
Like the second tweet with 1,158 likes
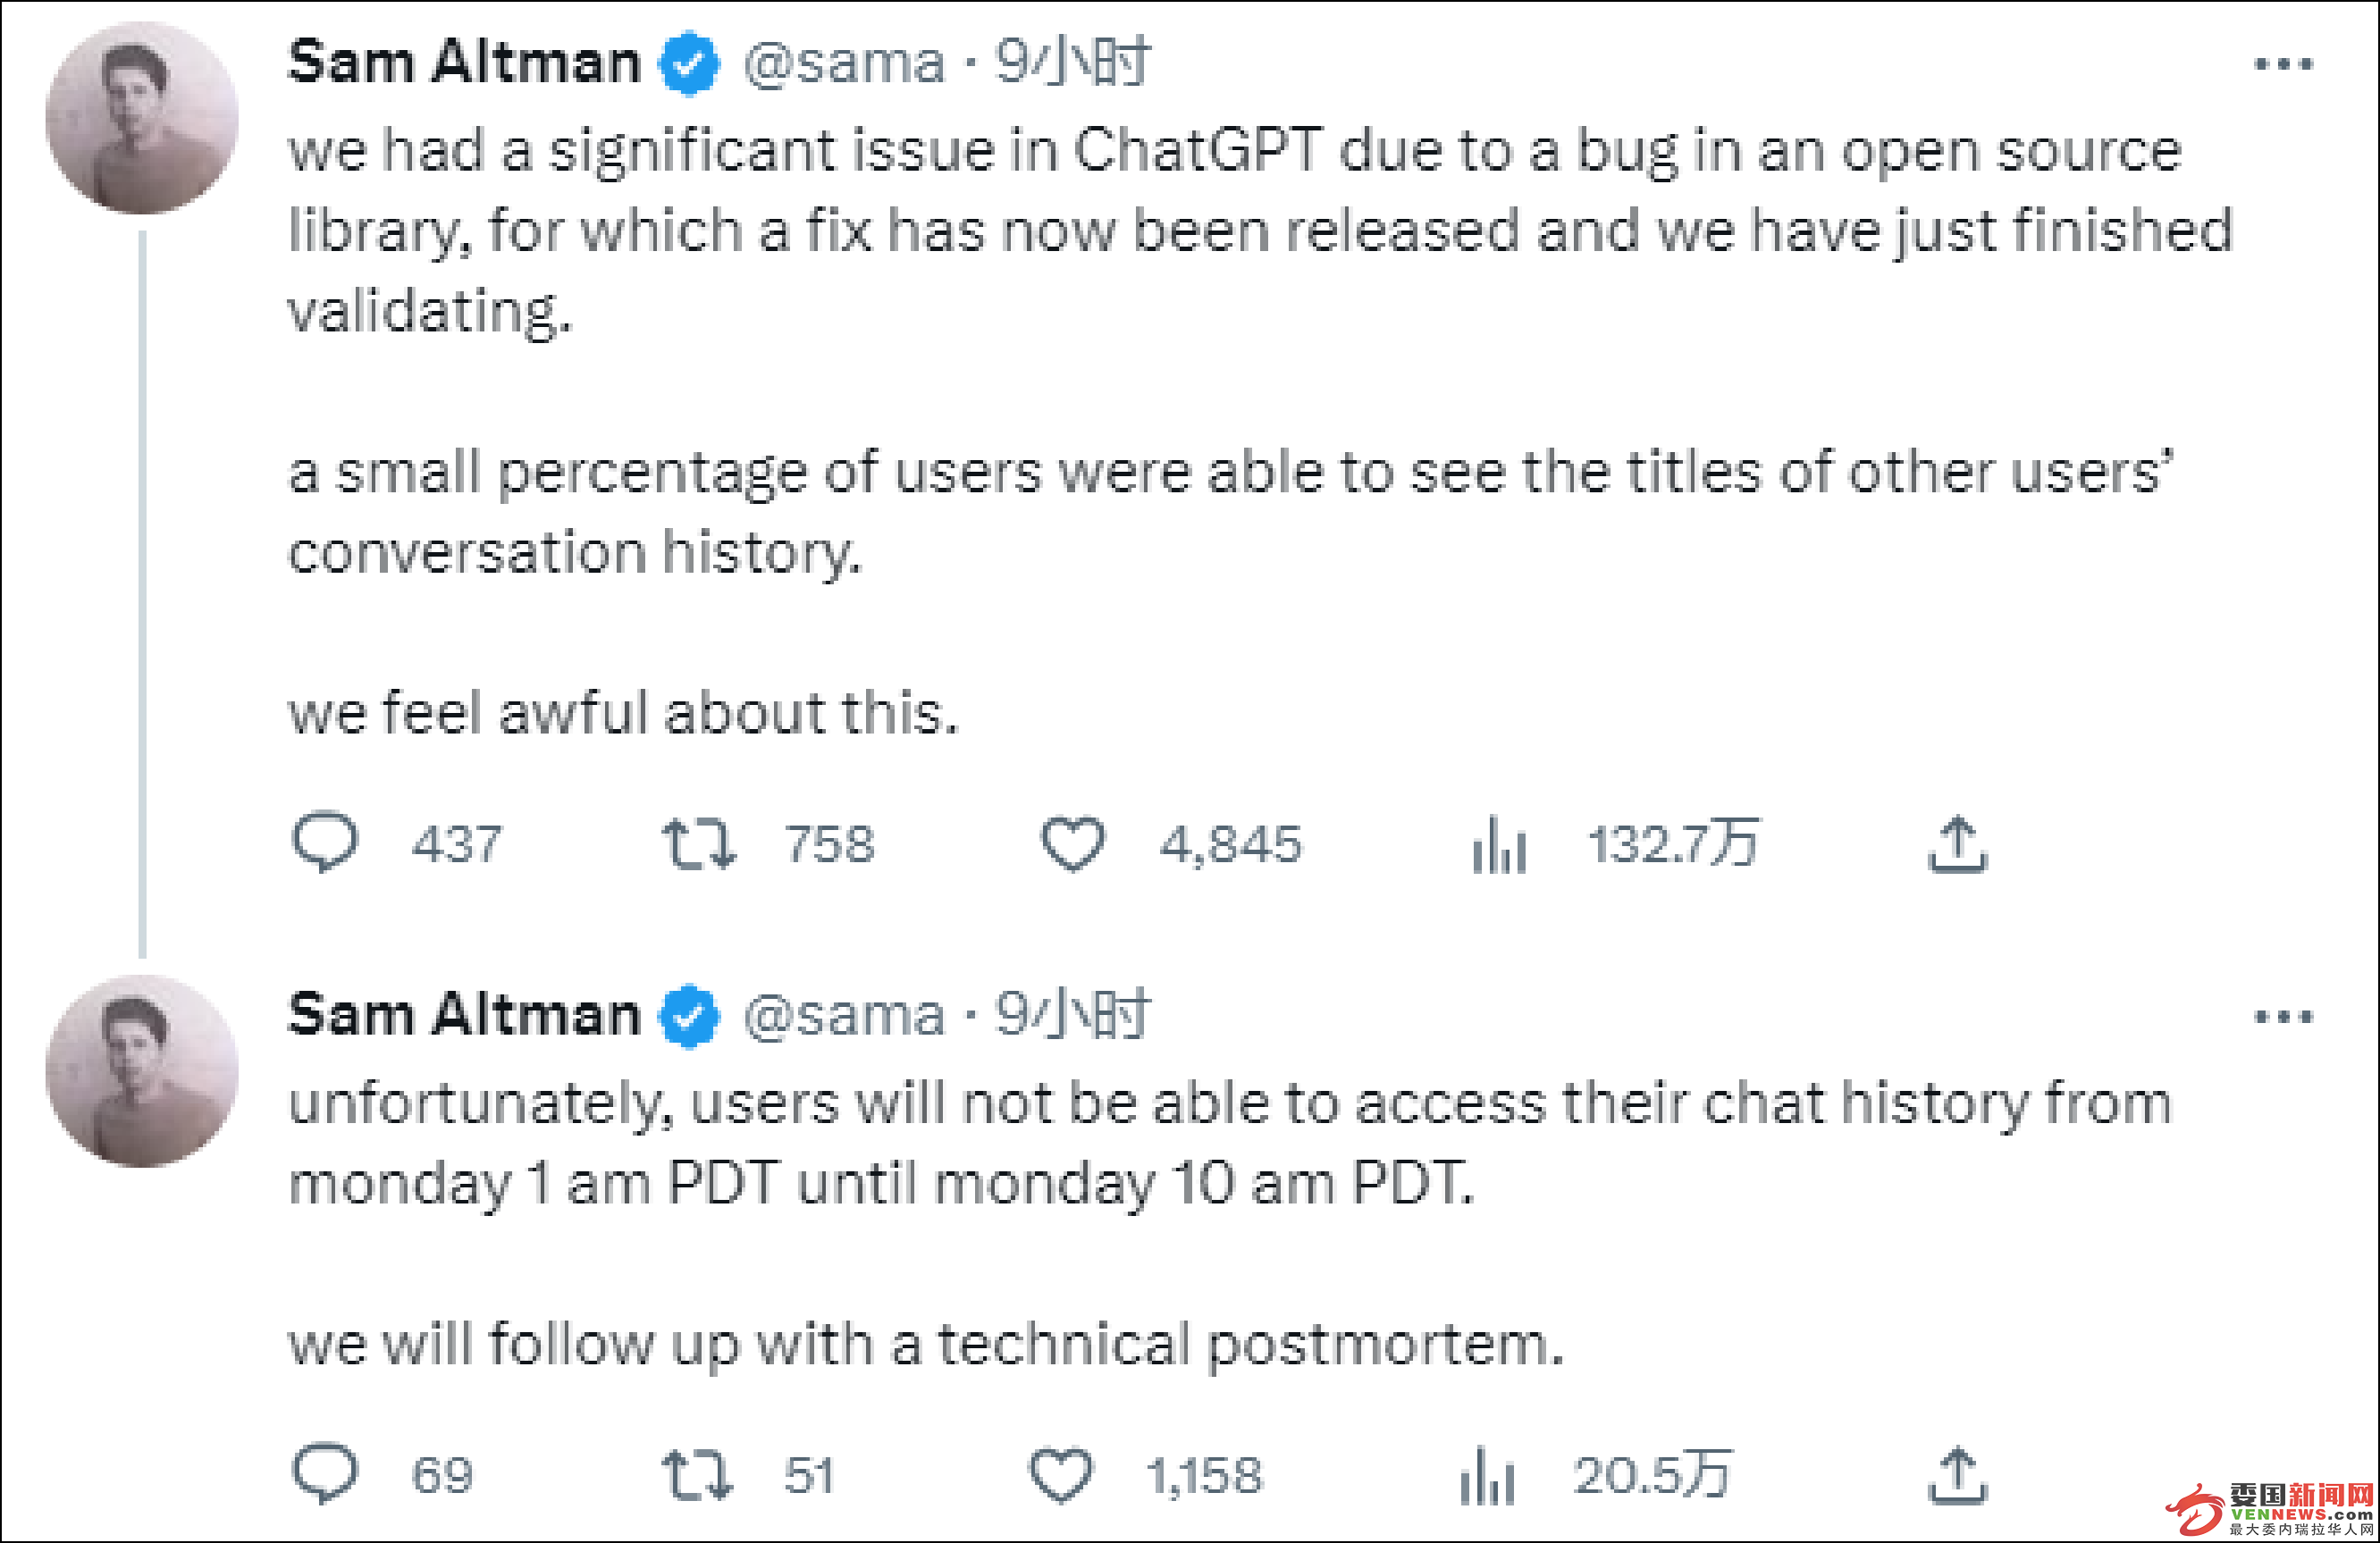(x=1061, y=1476)
